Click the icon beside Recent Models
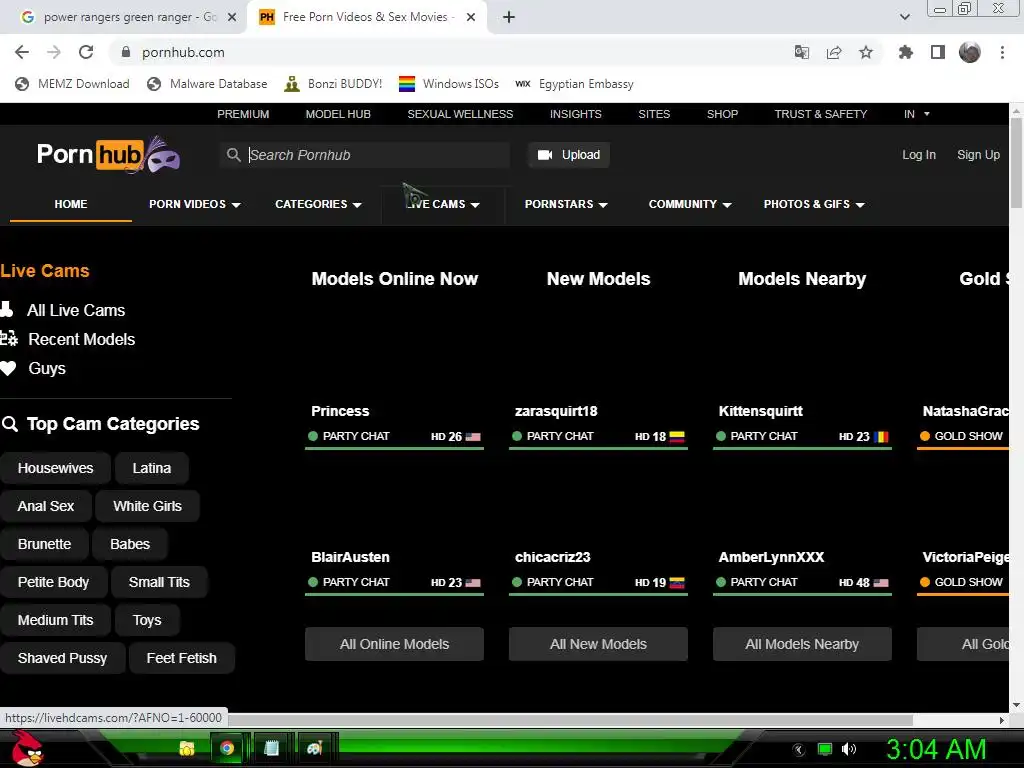The height and width of the screenshot is (768, 1024). [x=8, y=338]
